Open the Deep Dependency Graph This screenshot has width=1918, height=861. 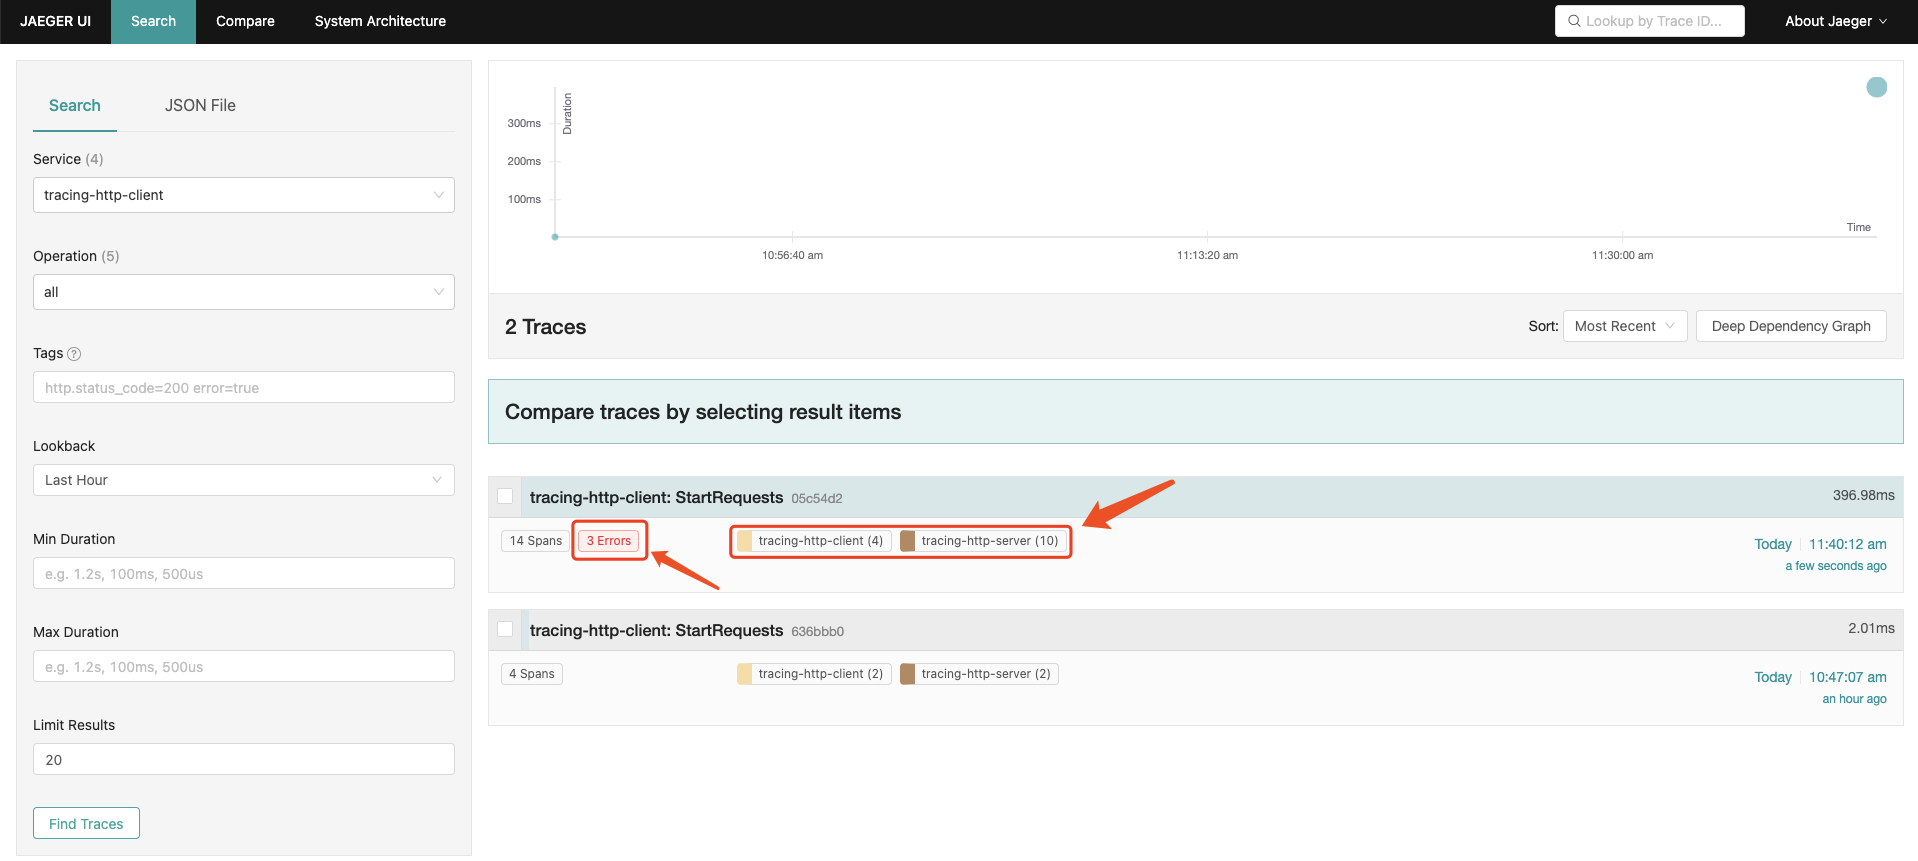point(1790,326)
